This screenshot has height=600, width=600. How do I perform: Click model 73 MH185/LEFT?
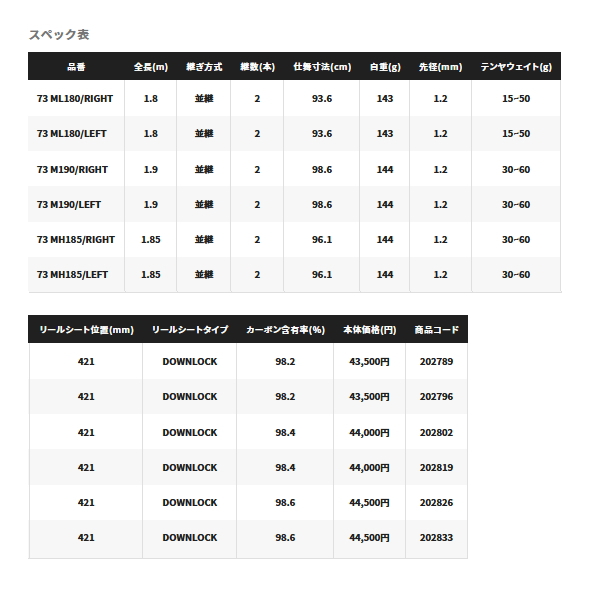[x=72, y=275]
